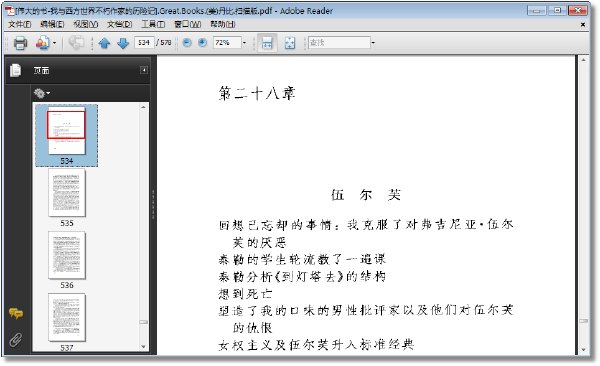This screenshot has width=600, height=366.
Task: Toggle fit one full page mode
Action: (x=290, y=43)
